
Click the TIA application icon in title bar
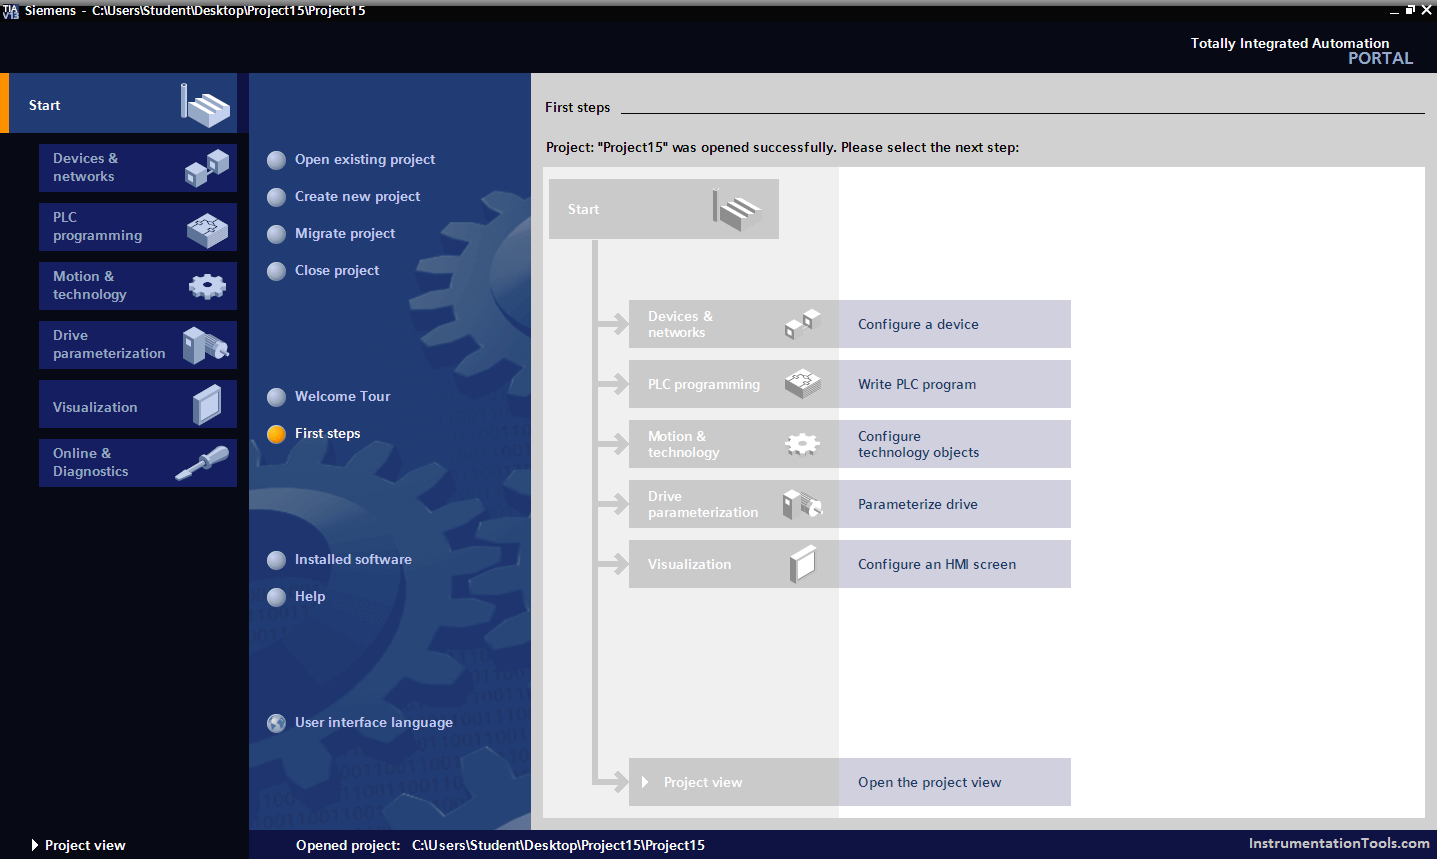coord(11,11)
